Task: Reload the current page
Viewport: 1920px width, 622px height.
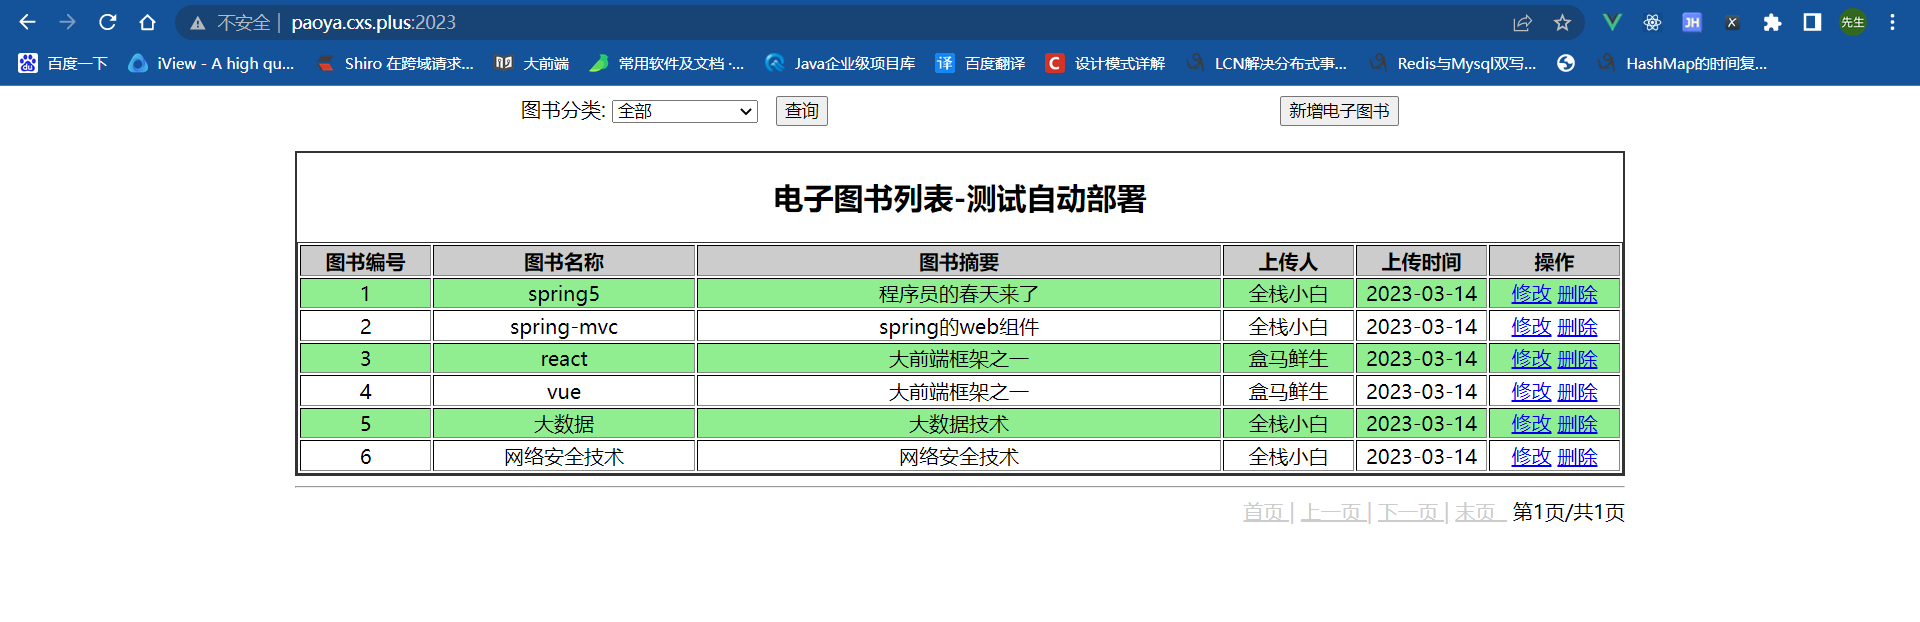Action: [107, 22]
